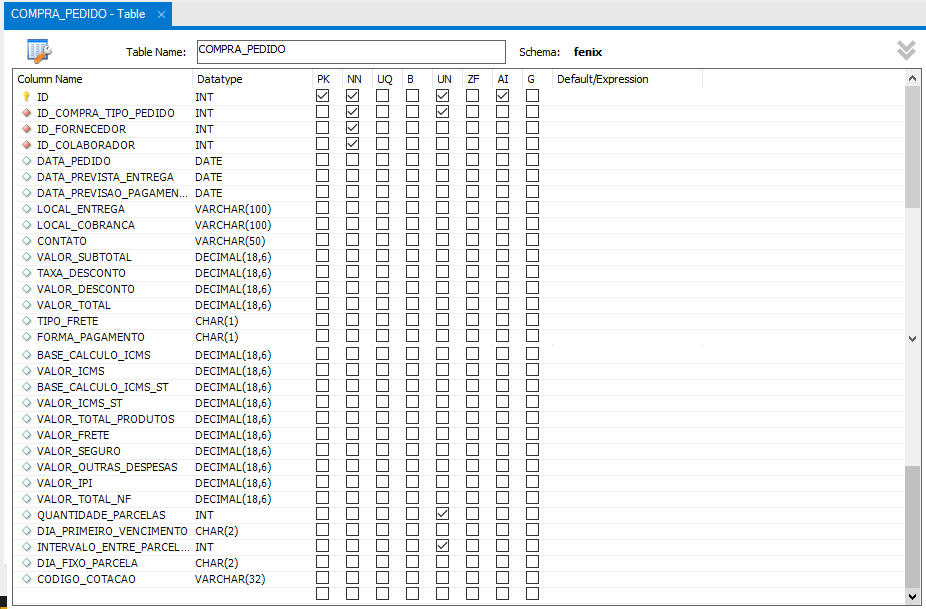Select the DIA_PRIMEIRO_VENCIMENTO column name
The height and width of the screenshot is (609, 926).
[x=112, y=530]
